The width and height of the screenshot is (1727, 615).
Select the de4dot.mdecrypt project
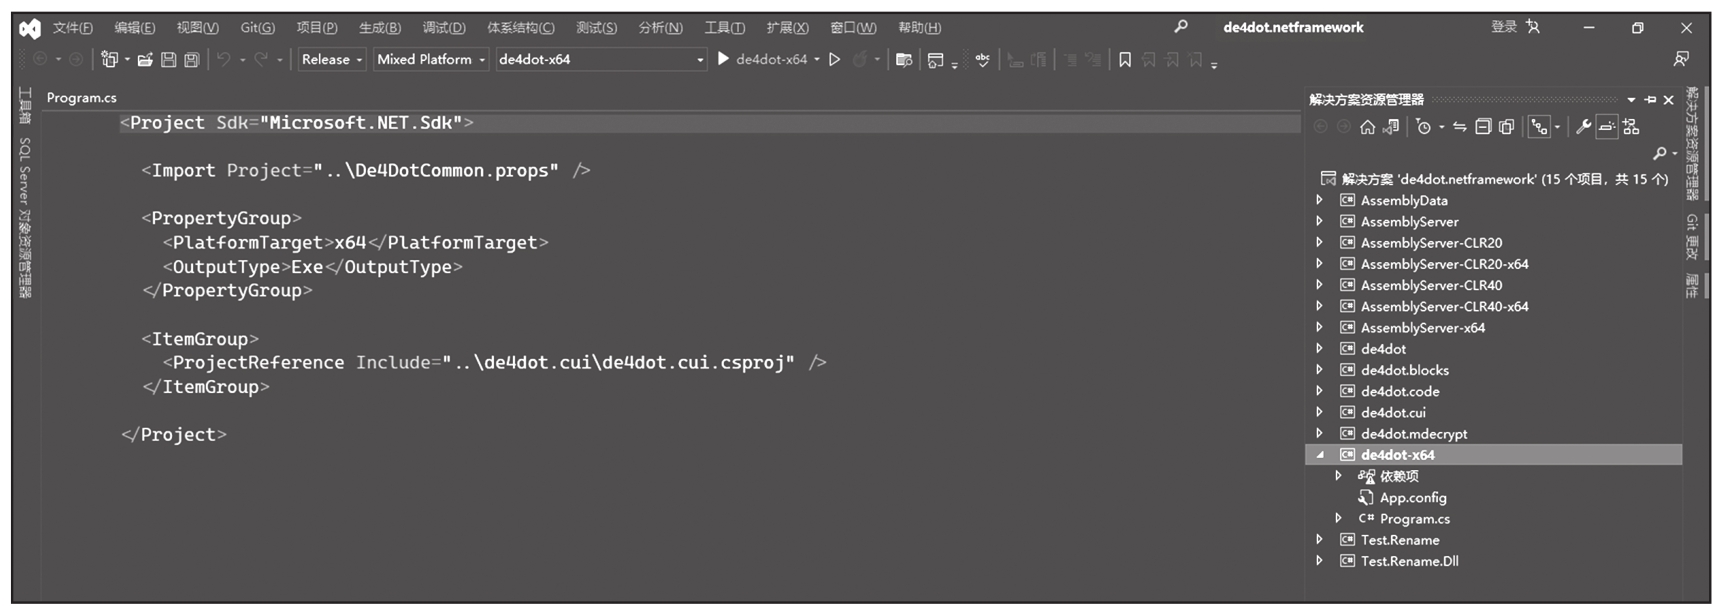pyautogui.click(x=1414, y=434)
